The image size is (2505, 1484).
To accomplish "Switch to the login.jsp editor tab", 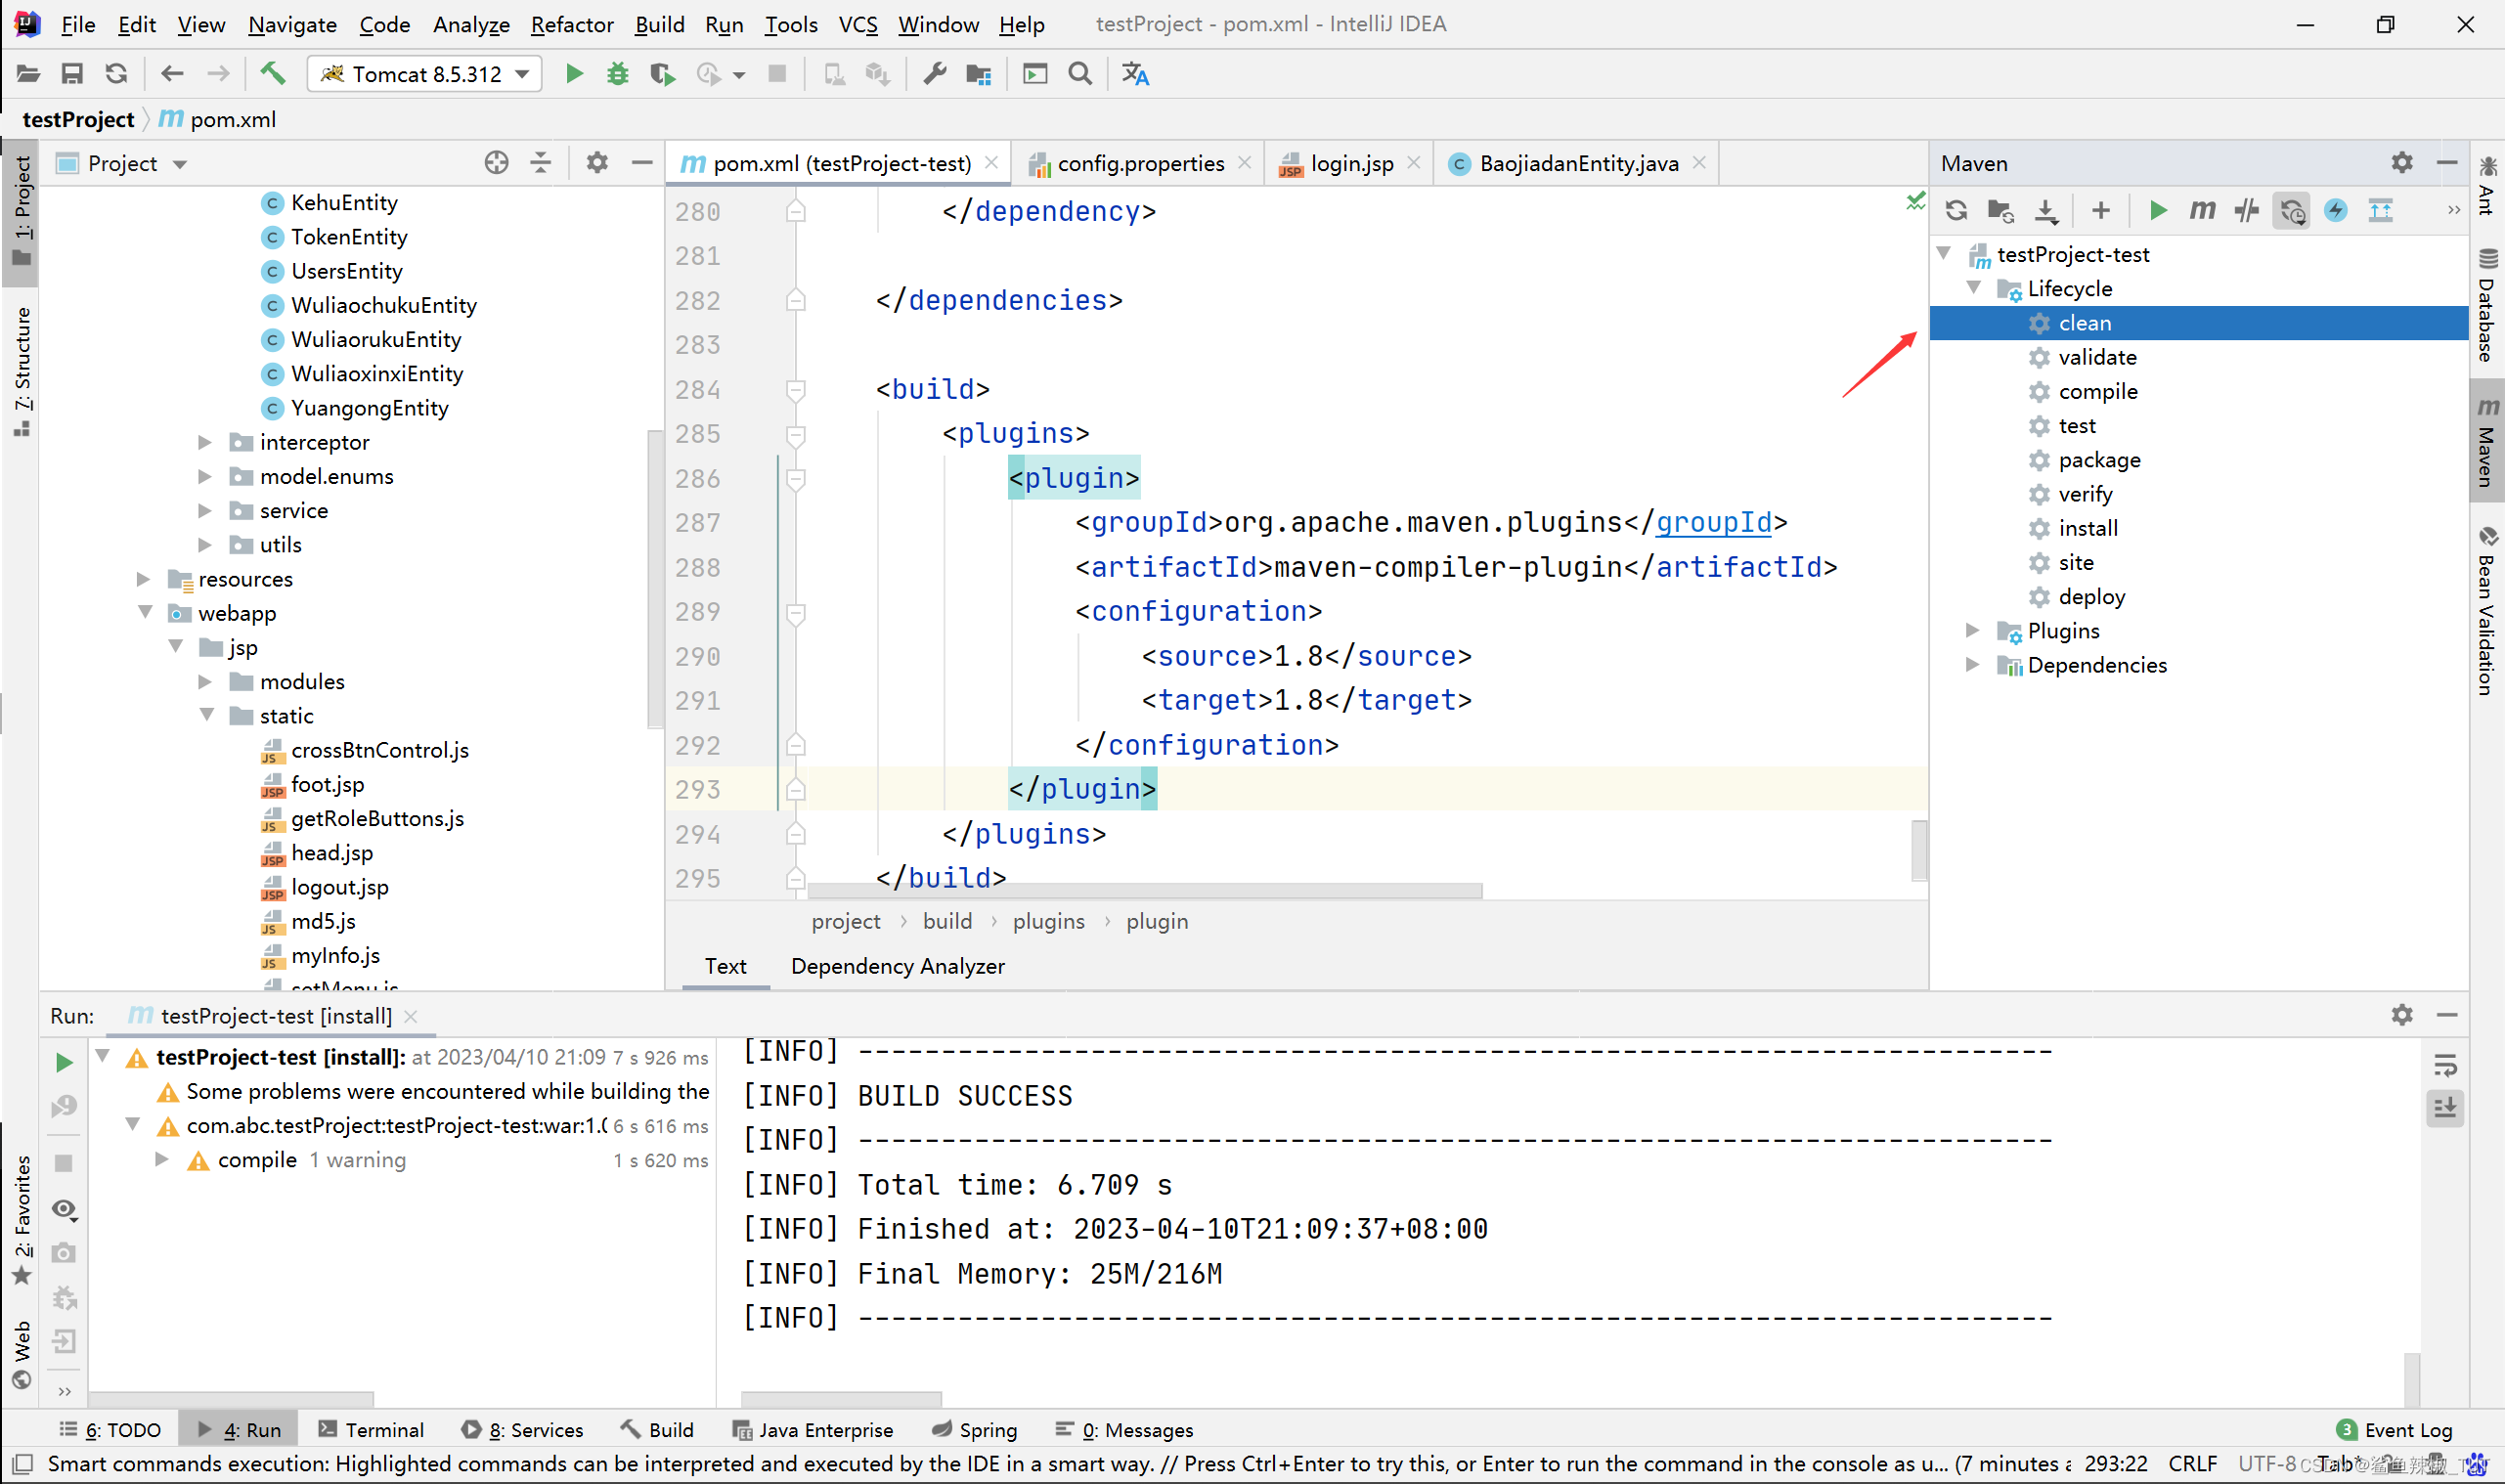I will coord(1351,163).
